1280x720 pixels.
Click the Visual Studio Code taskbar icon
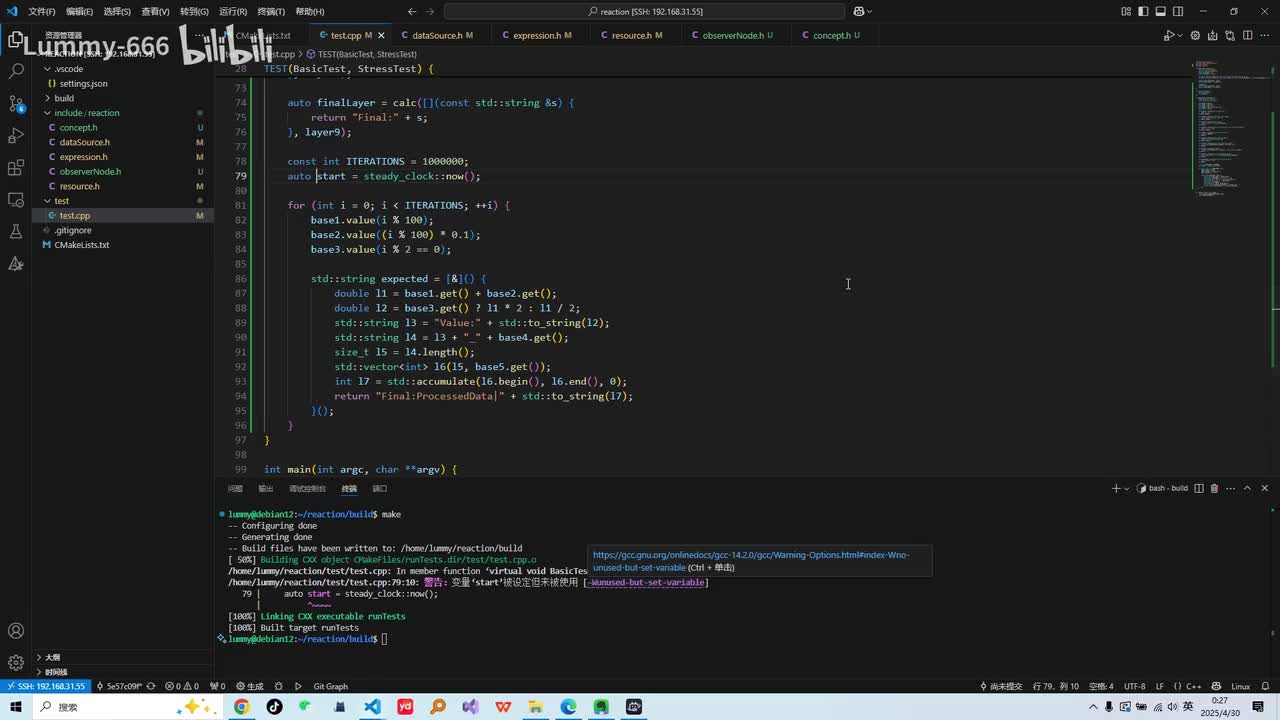point(372,706)
